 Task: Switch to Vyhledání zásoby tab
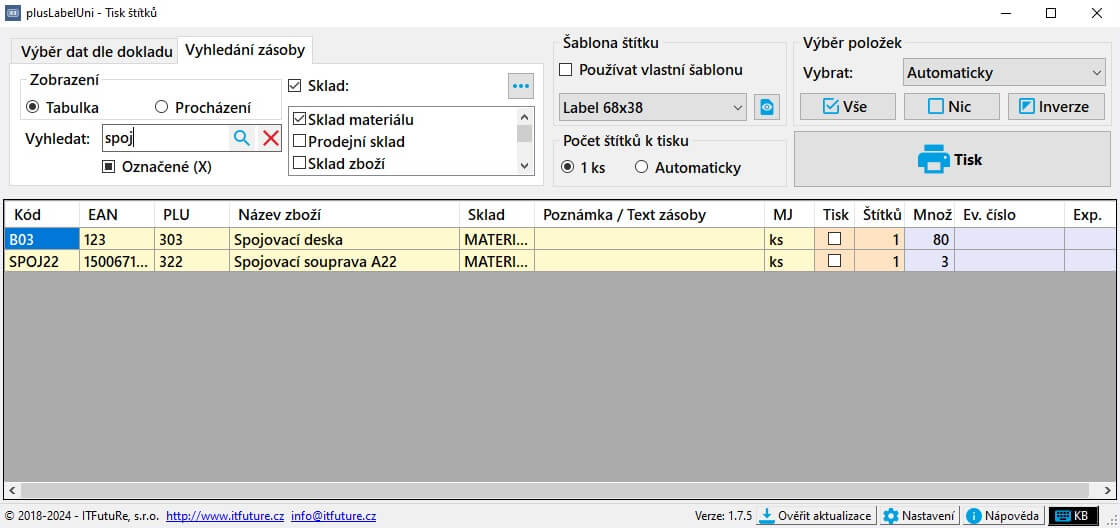(x=245, y=50)
